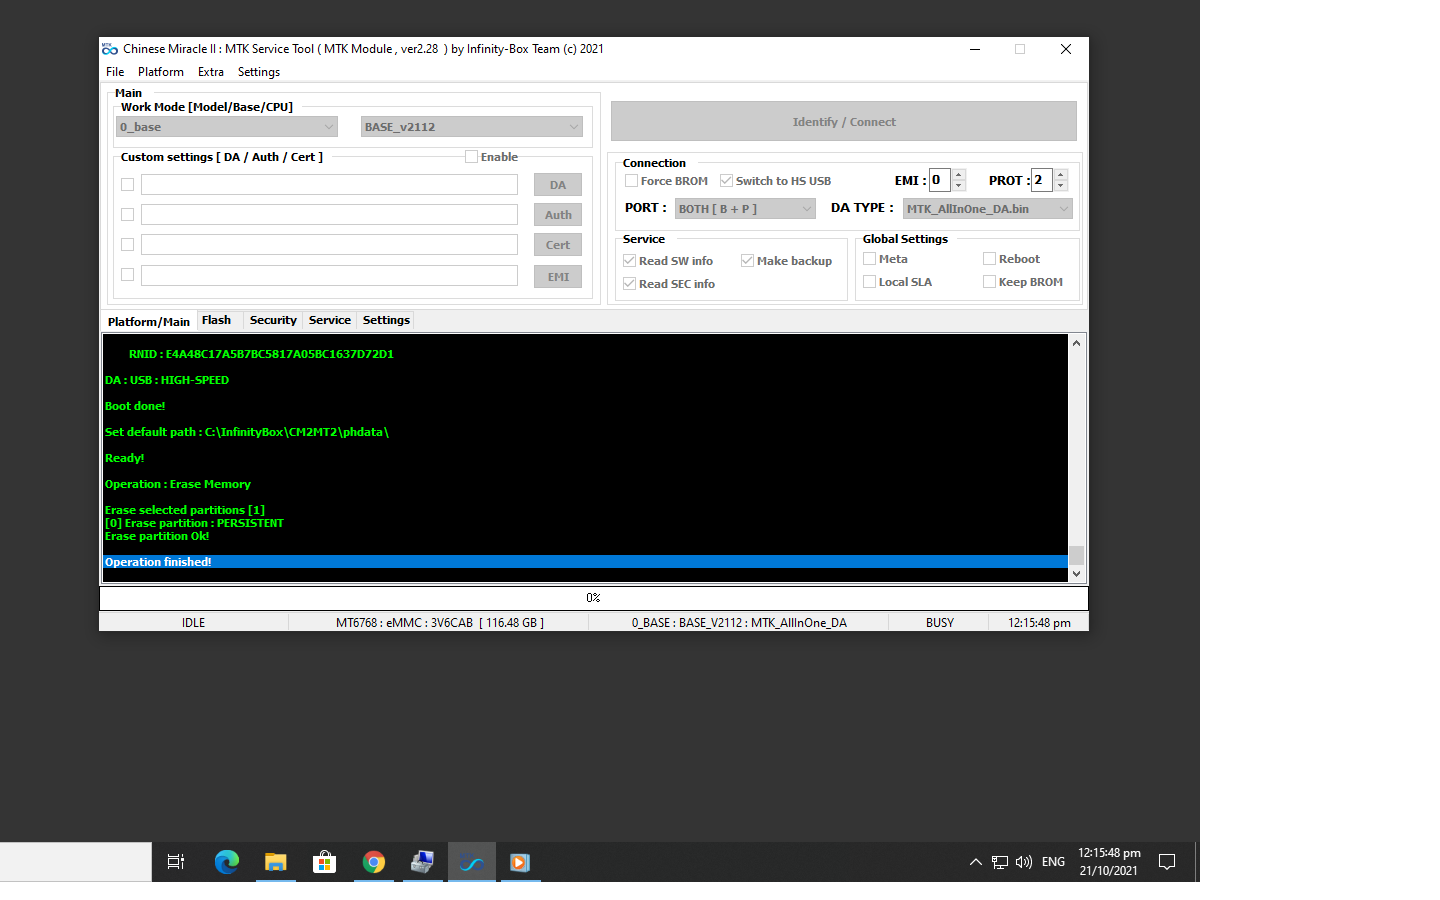
Task: Open the Extra menu
Action: (x=211, y=72)
